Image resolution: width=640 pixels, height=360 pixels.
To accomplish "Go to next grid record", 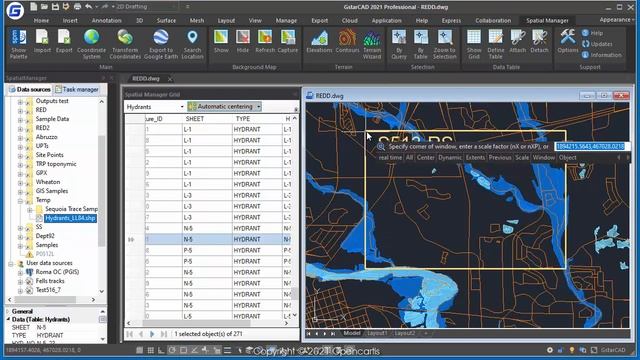I will click(152, 334).
